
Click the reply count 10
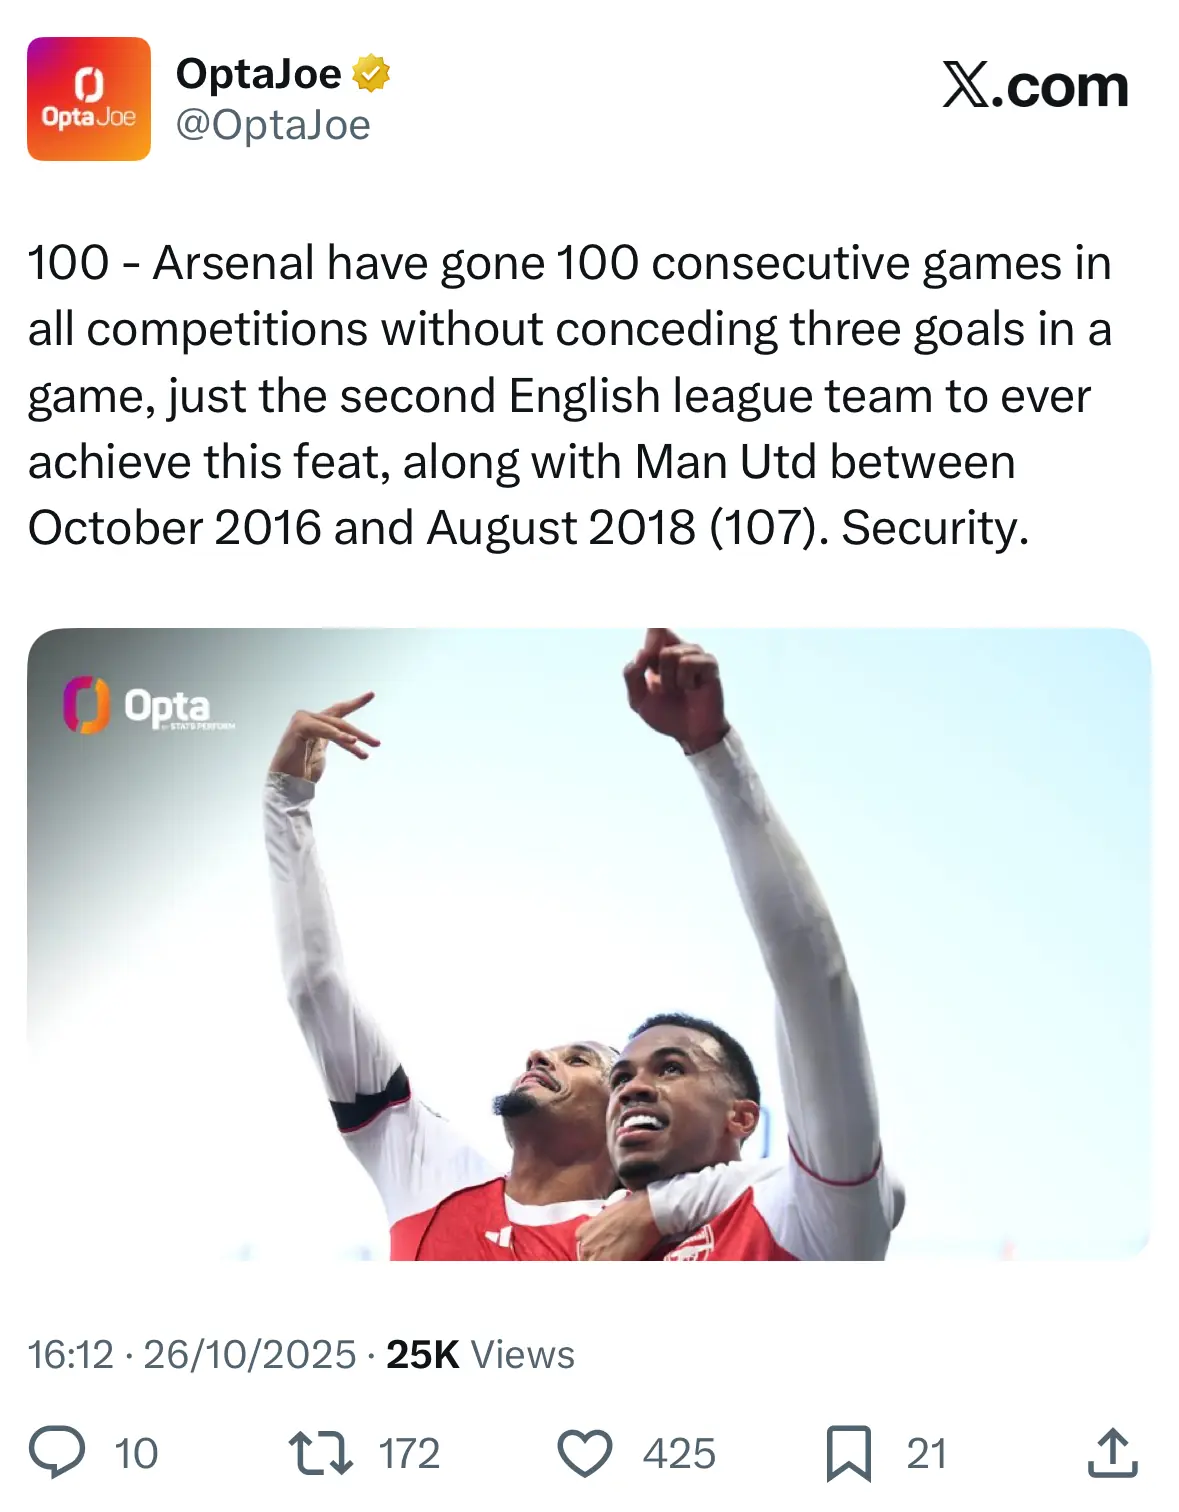pos(136,1454)
